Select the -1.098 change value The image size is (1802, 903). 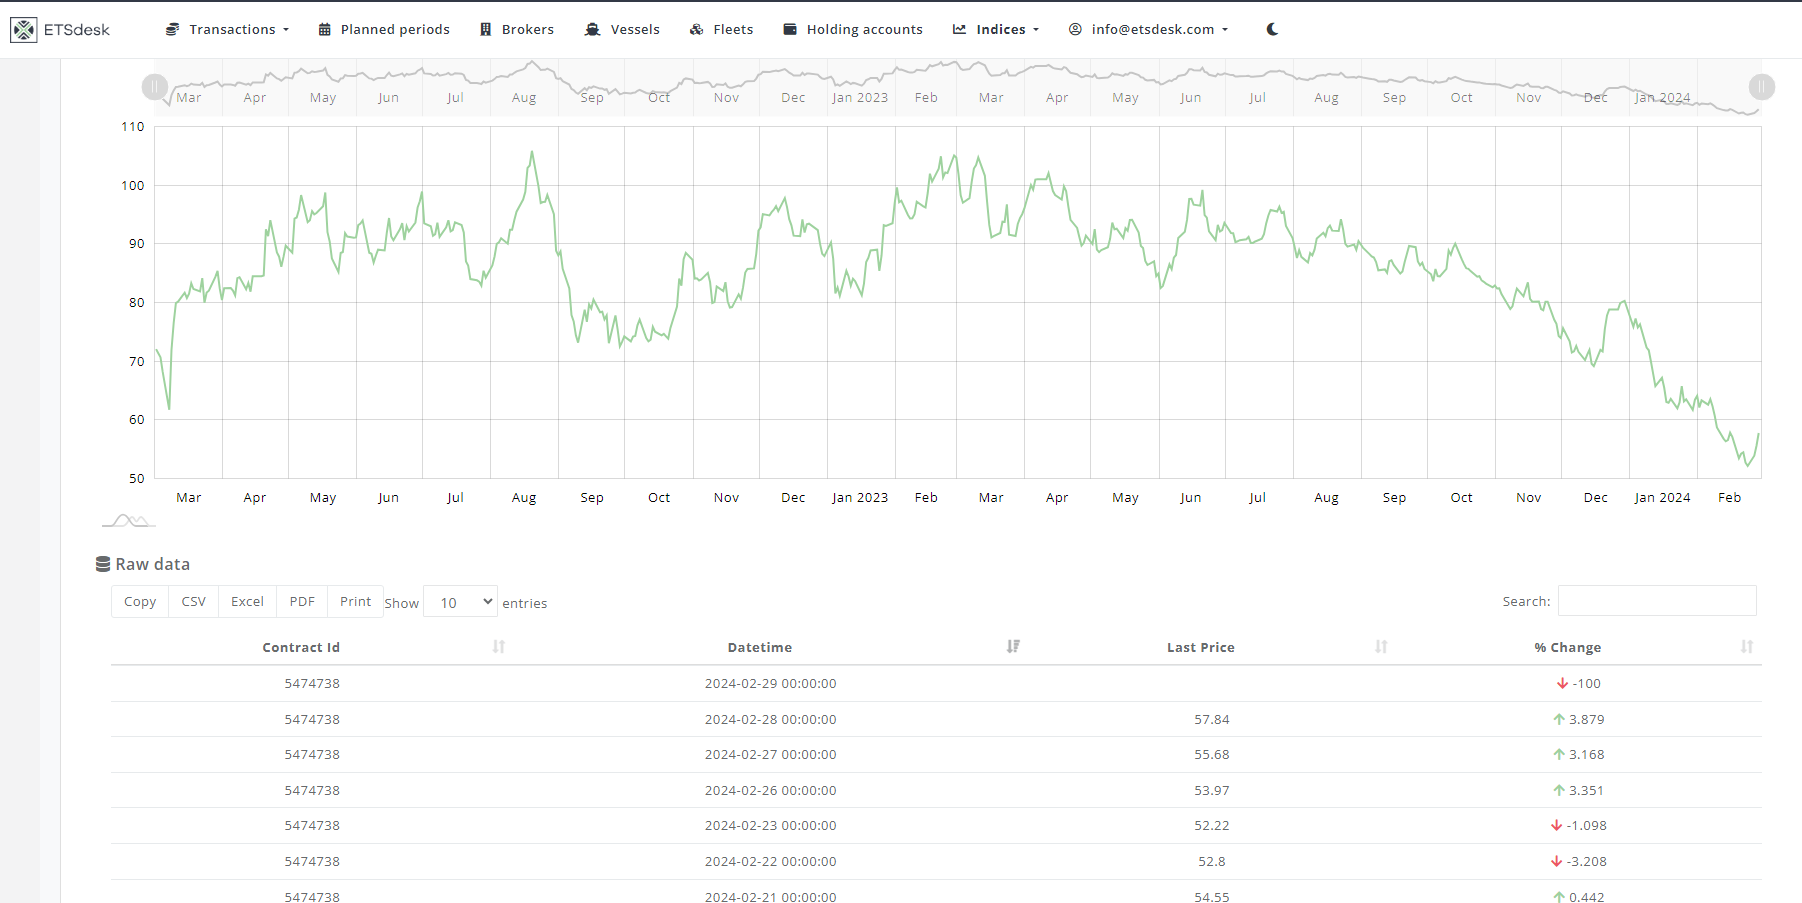pos(1587,825)
